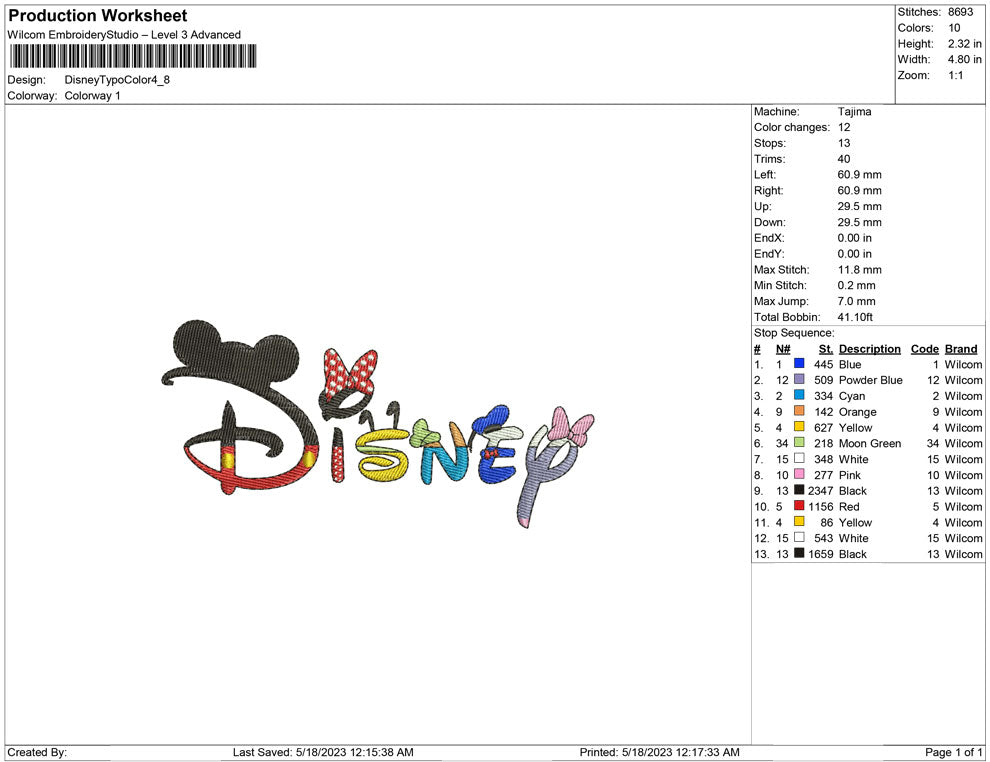Click the Width value '4.80 in'
The height and width of the screenshot is (762, 990).
[x=965, y=59]
